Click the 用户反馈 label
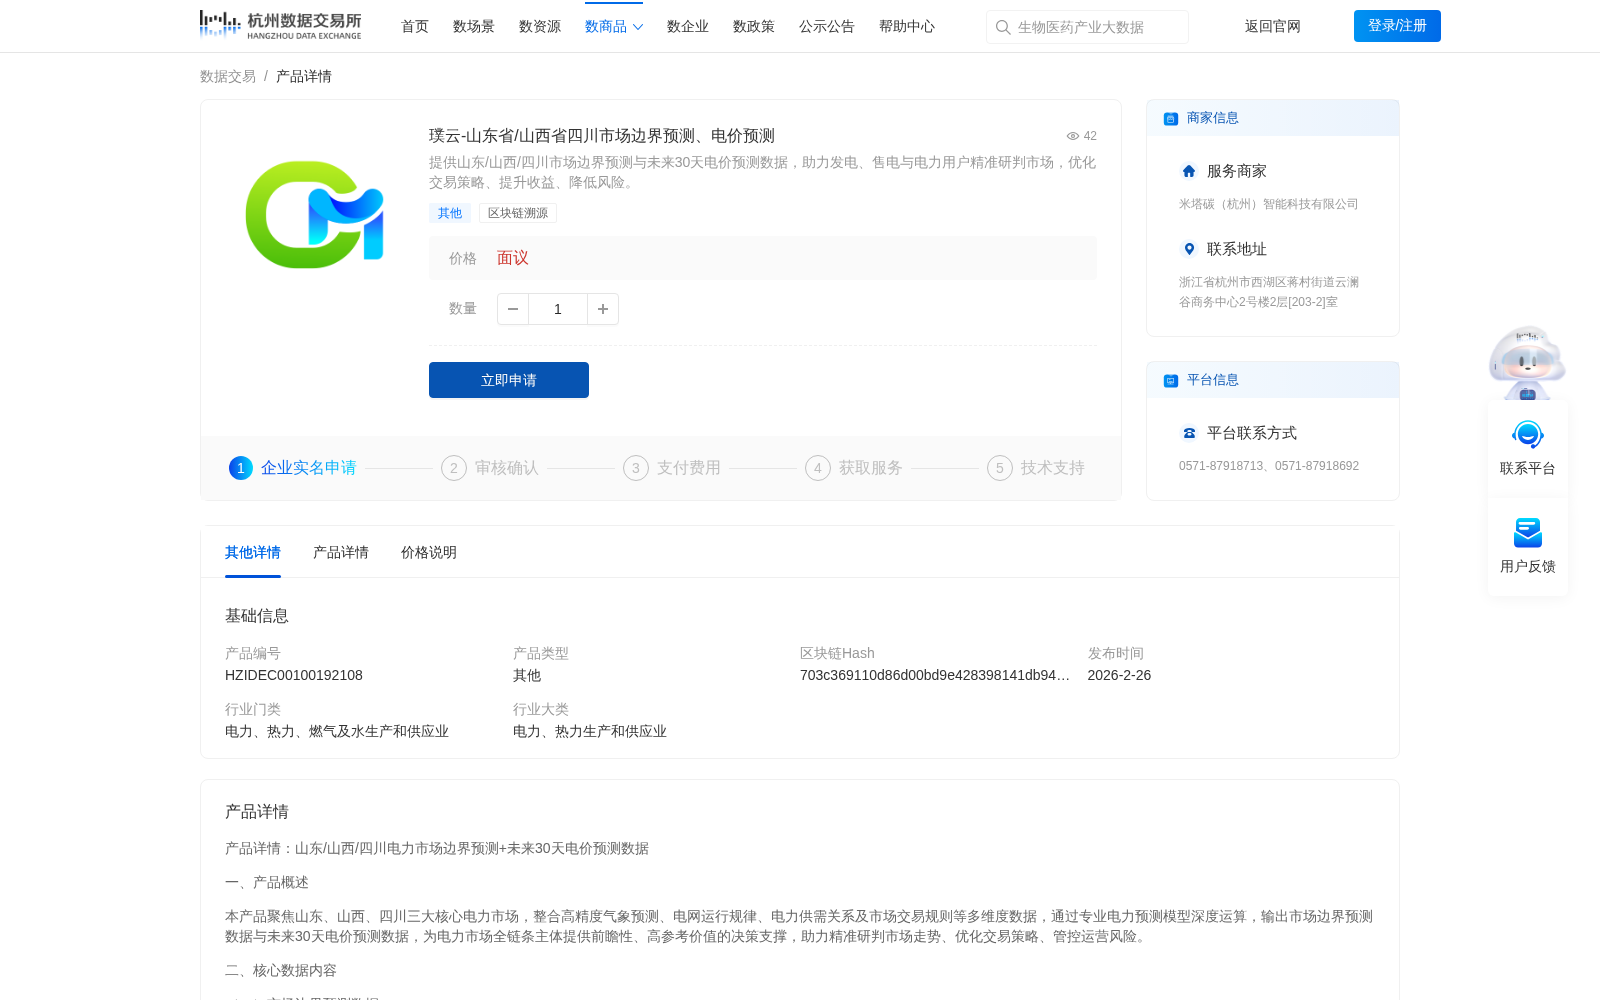The width and height of the screenshot is (1600, 1000). (x=1528, y=567)
